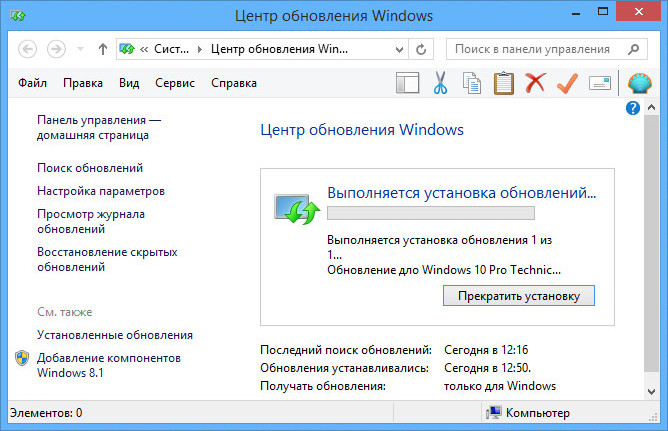Open the Правка menu
This screenshot has height=431, width=668.
point(83,83)
